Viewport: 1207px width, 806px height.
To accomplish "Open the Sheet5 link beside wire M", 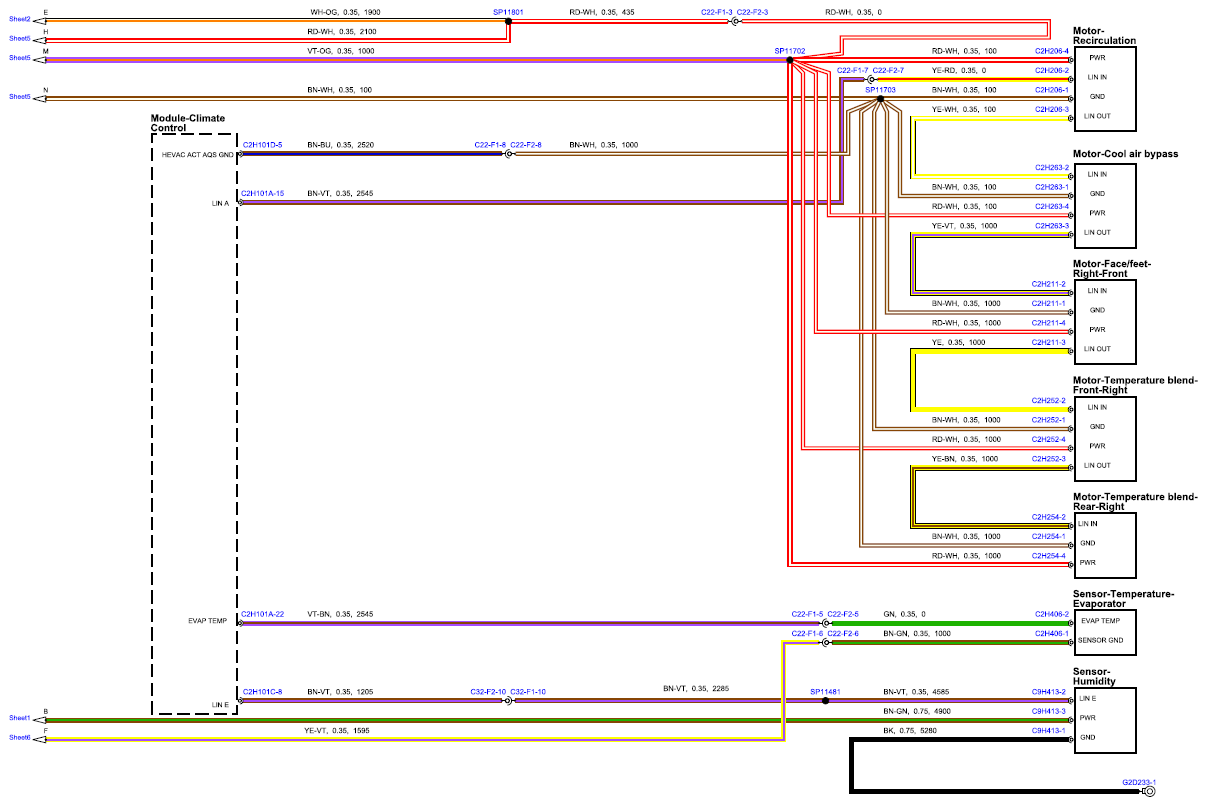I will [x=20, y=58].
